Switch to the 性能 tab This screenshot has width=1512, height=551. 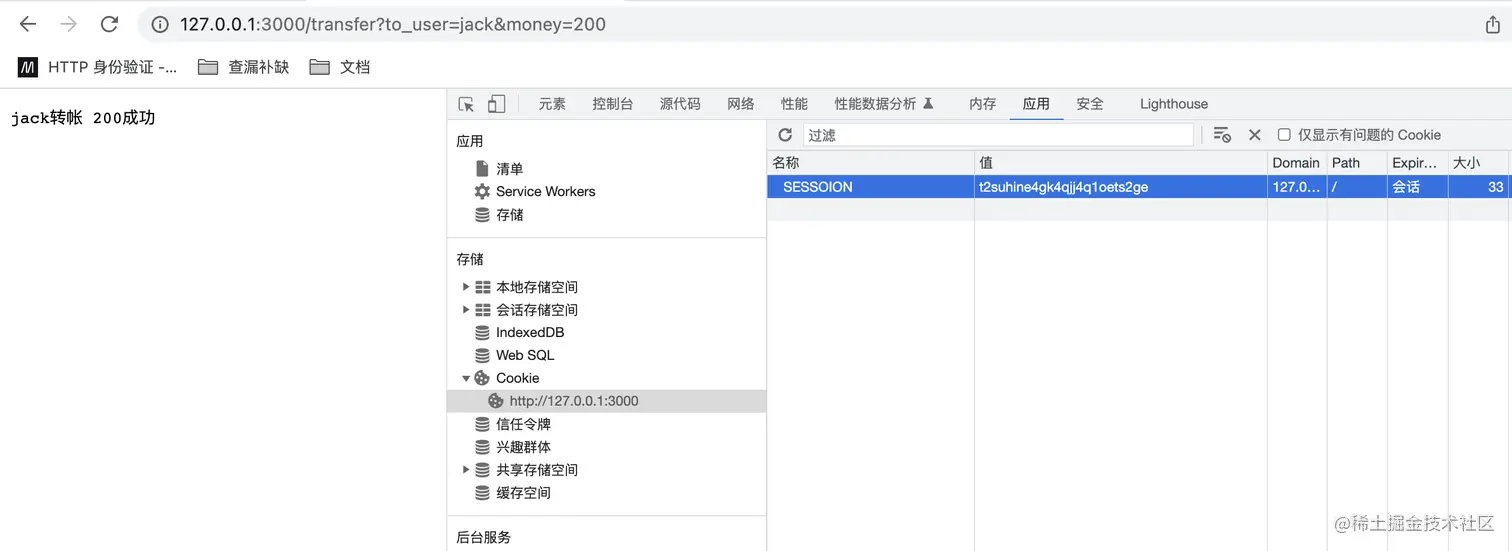pyautogui.click(x=795, y=104)
